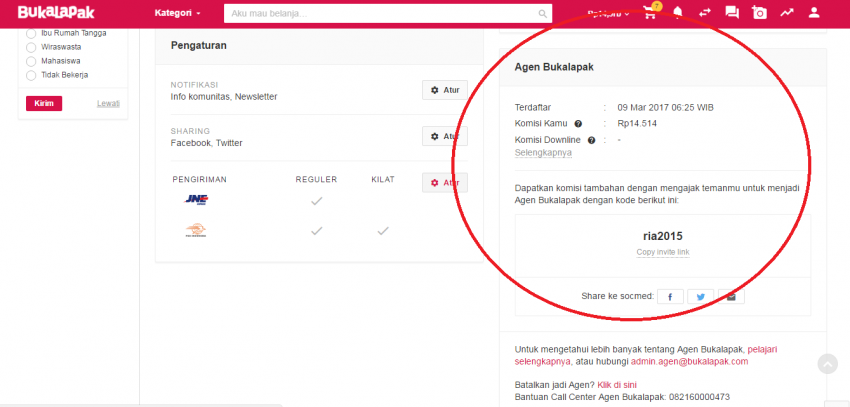Viewport: 850px width, 407px height.
Task: Open the pelajari selengkapnya link
Action: click(646, 355)
